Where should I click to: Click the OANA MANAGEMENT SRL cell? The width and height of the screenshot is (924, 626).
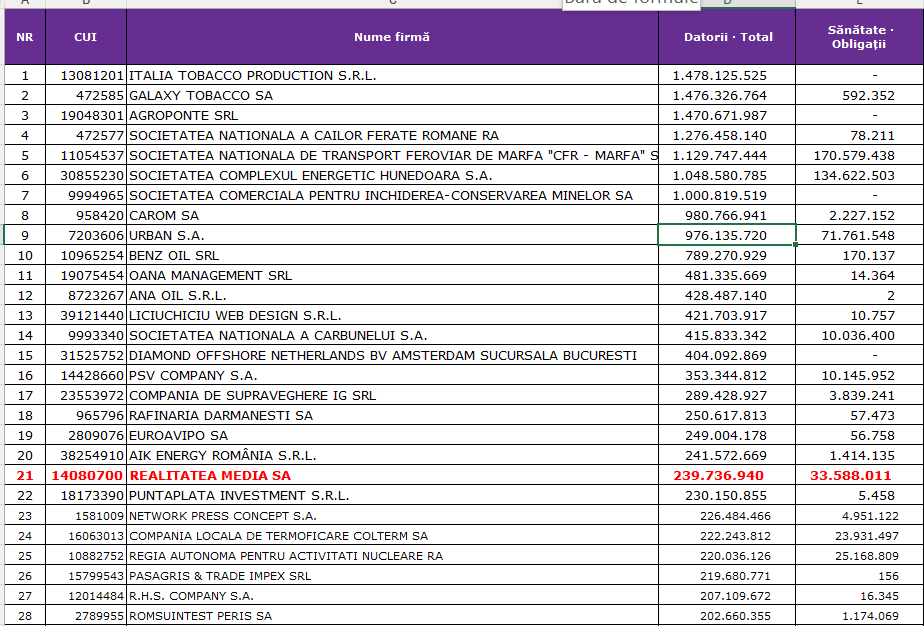click(210, 275)
